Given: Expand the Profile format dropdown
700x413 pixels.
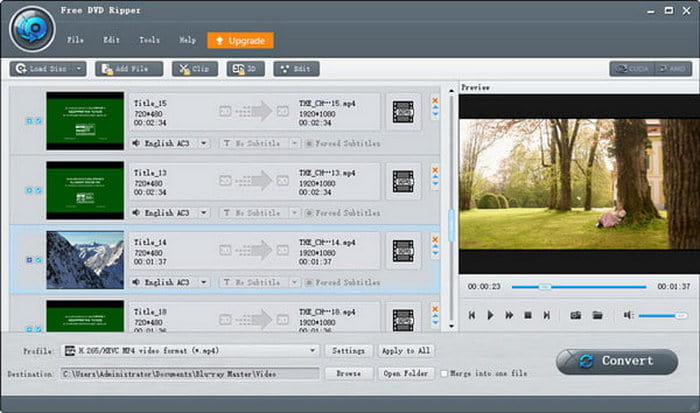Looking at the screenshot, I should coord(312,350).
